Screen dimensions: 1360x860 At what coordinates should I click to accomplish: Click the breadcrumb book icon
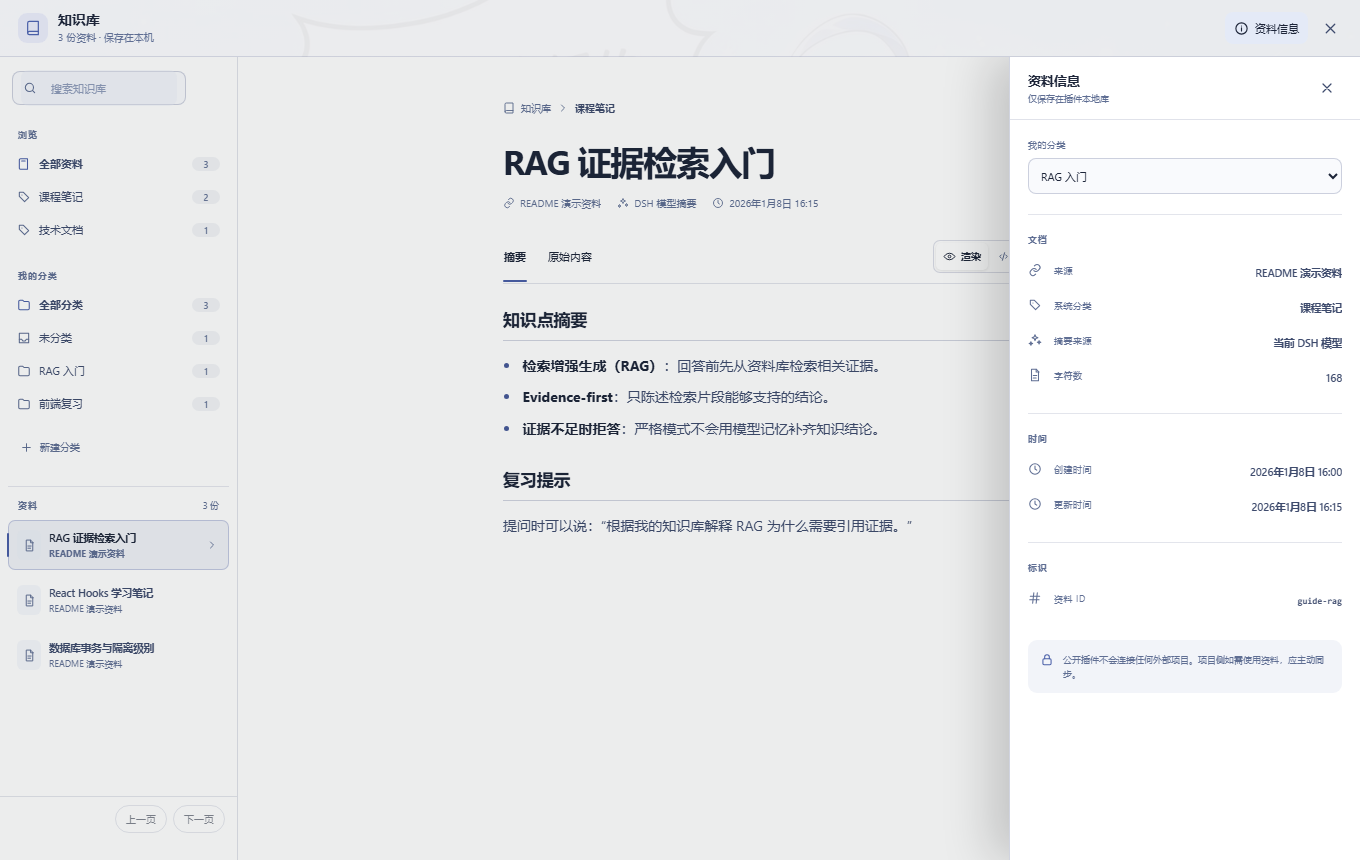click(509, 108)
